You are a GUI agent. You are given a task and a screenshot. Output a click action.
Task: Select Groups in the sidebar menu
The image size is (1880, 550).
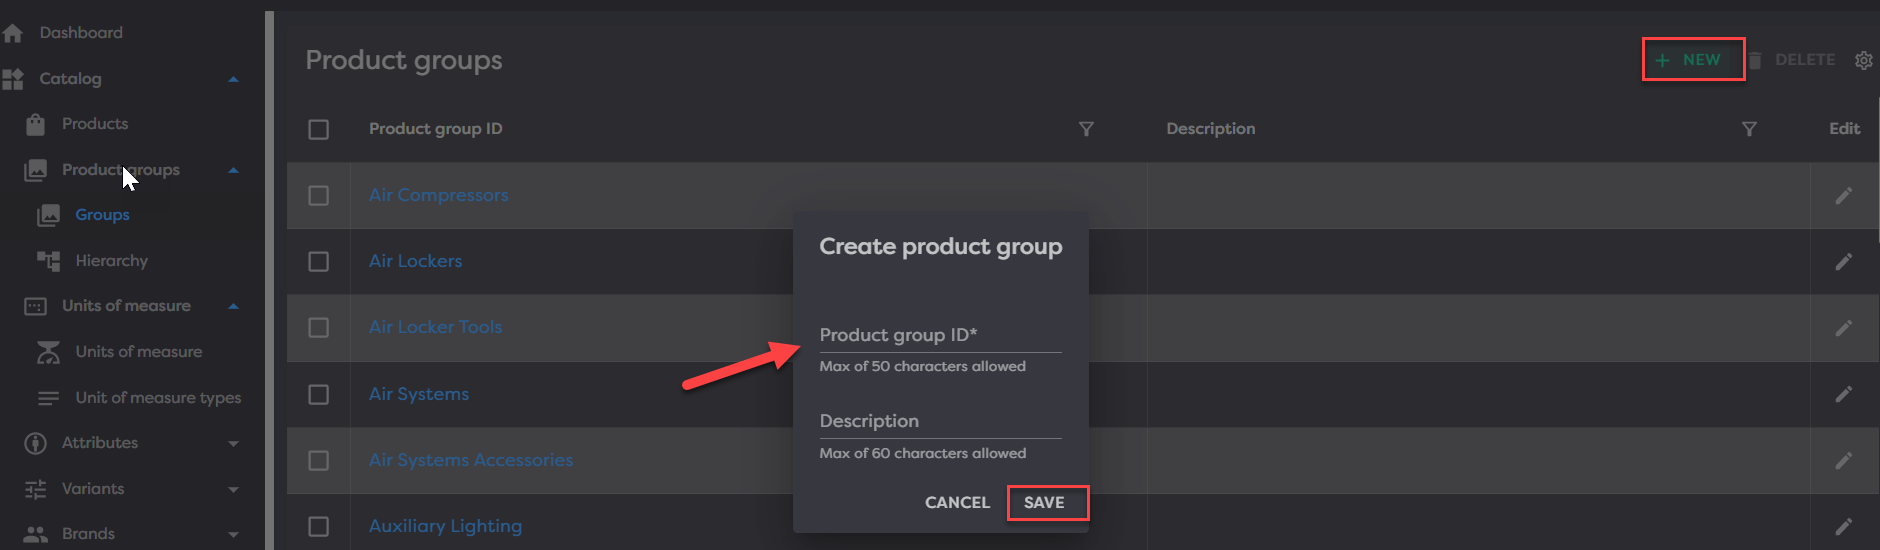coord(102,215)
